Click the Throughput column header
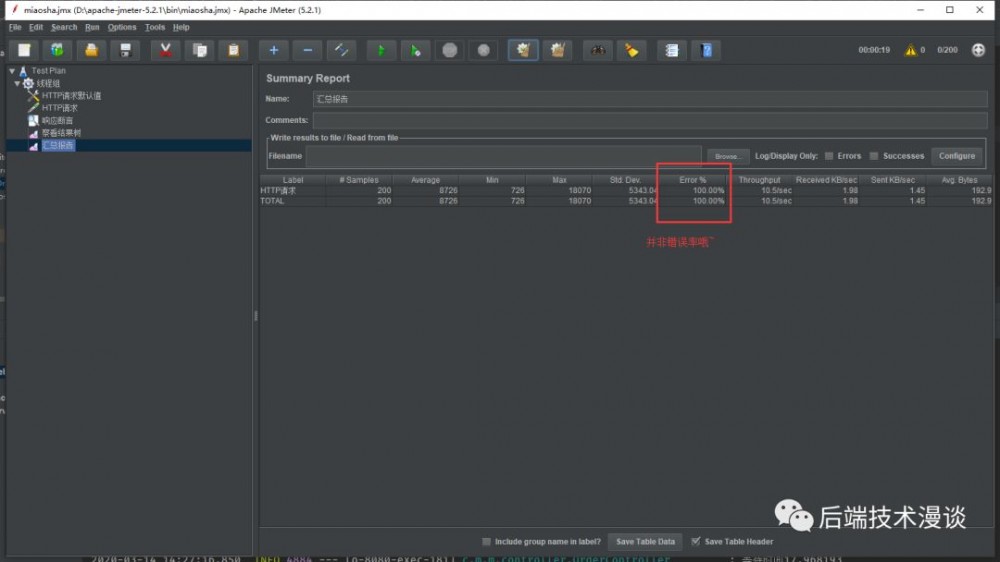The image size is (1000, 562). (x=759, y=180)
